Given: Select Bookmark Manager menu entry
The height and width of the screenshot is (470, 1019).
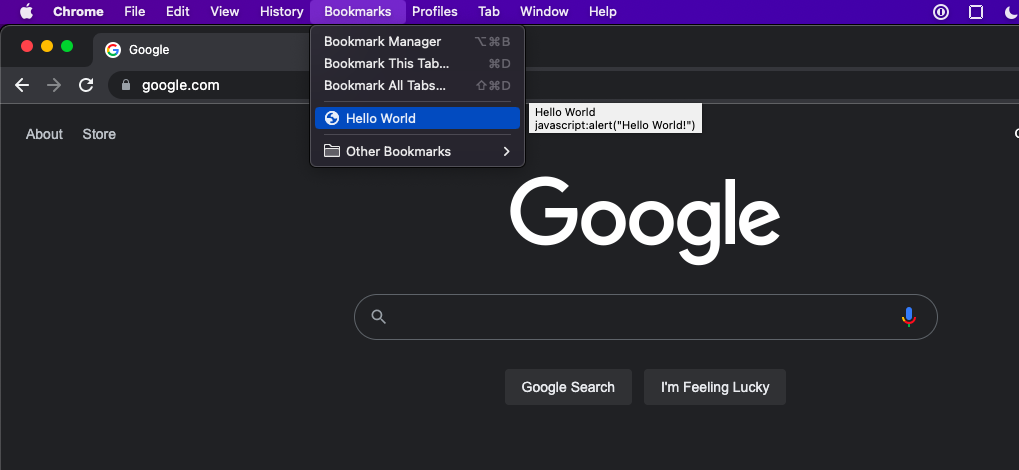Looking at the screenshot, I should click(382, 42).
